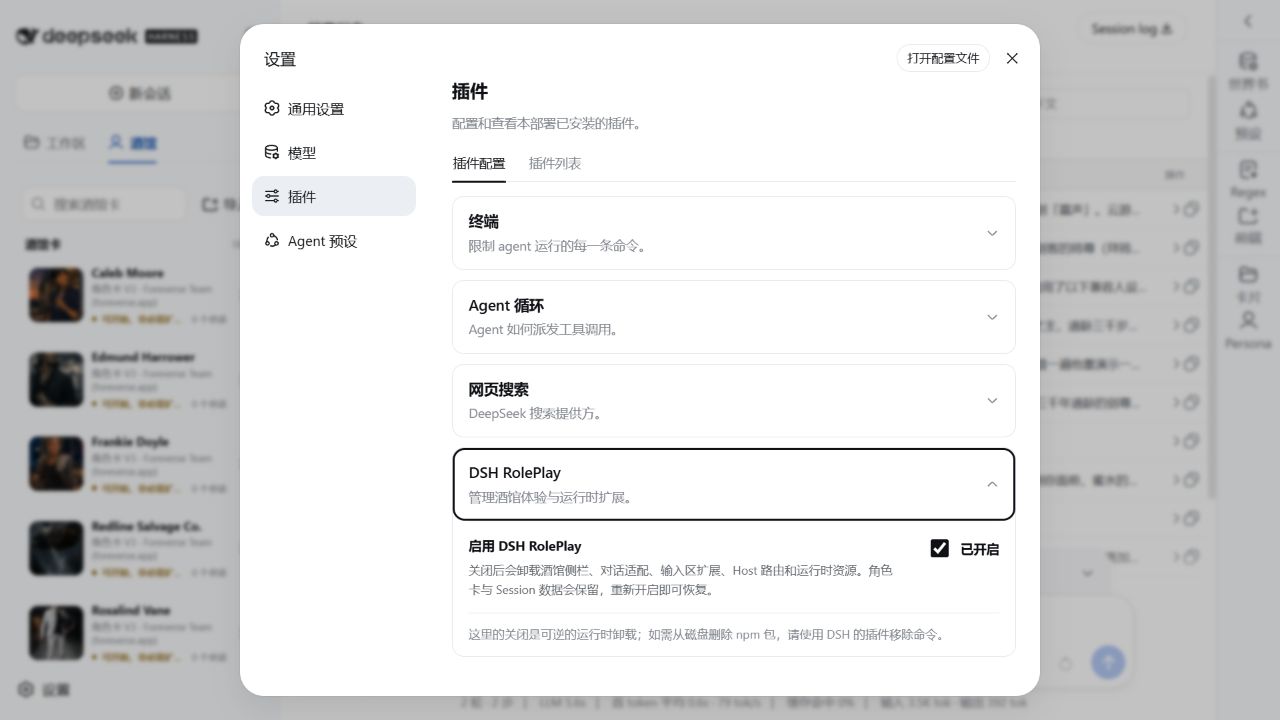Click the 新会话 button in background sidebar
This screenshot has width=1280, height=720.
[140, 93]
